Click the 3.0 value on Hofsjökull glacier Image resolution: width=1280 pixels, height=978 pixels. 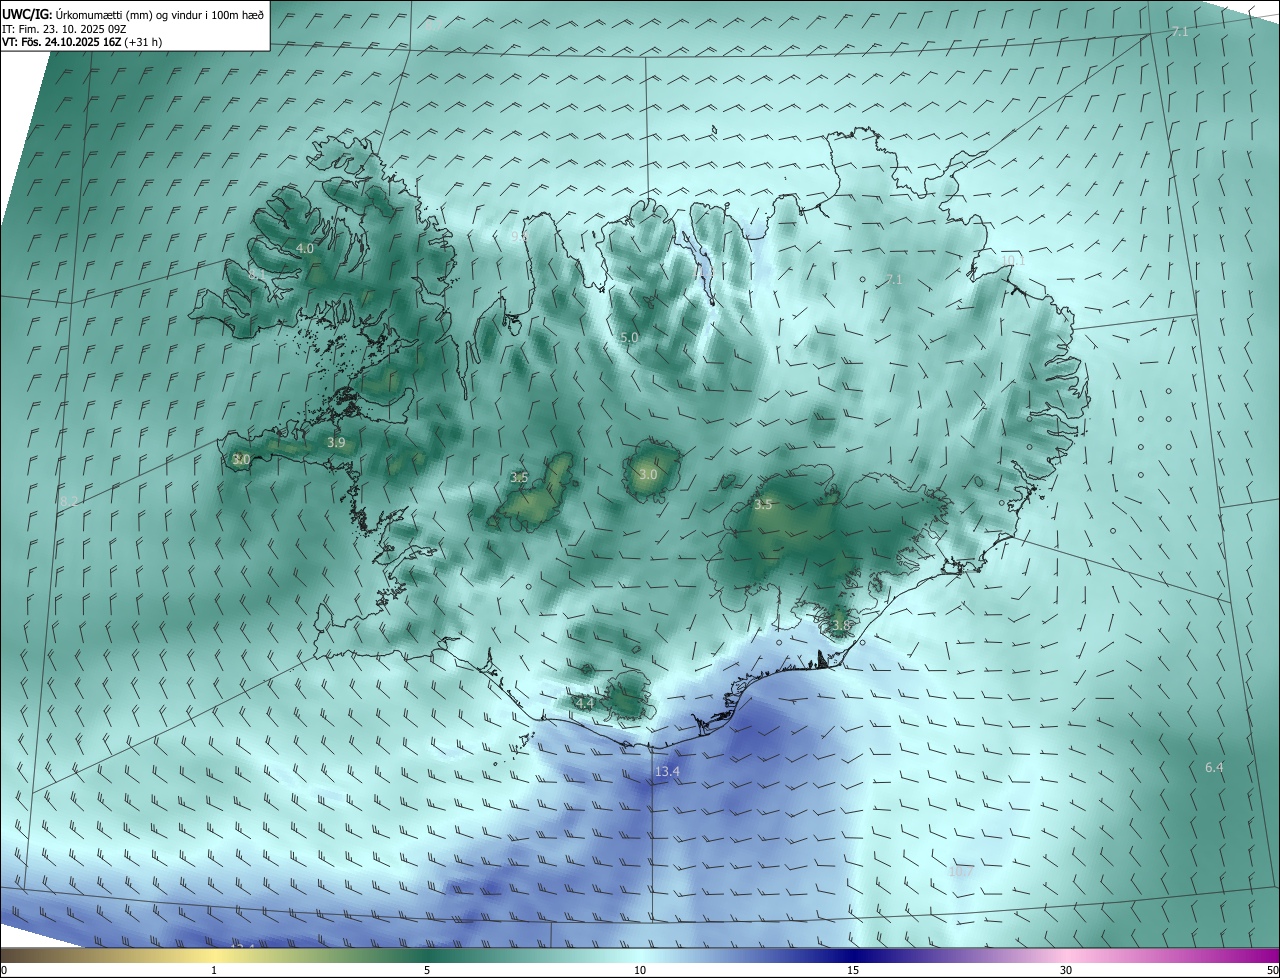[x=648, y=474]
